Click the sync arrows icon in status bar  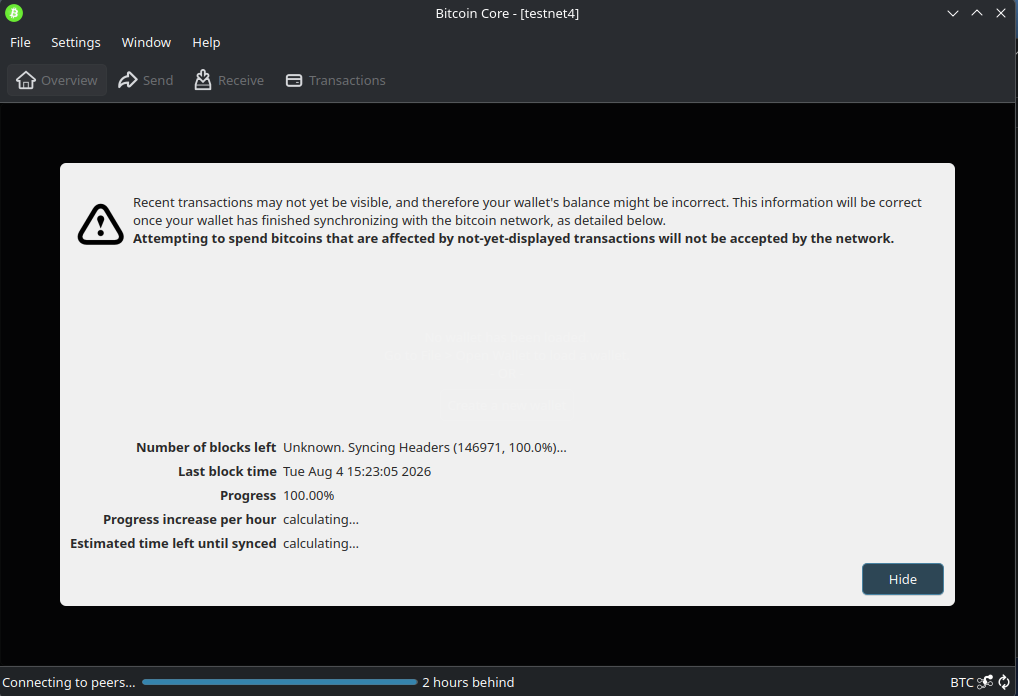point(1004,682)
